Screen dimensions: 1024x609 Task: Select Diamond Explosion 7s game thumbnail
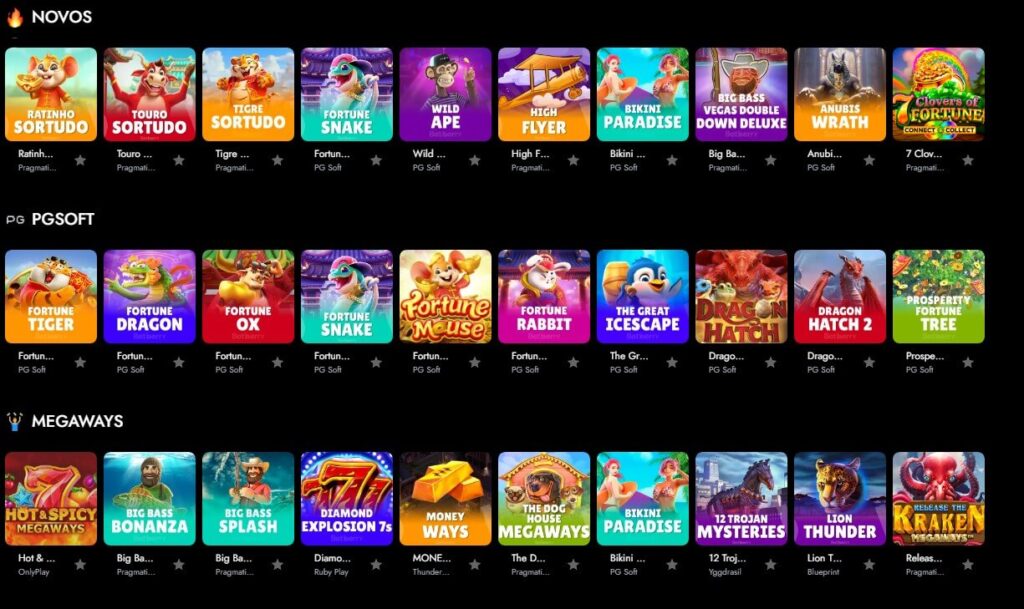(347, 499)
